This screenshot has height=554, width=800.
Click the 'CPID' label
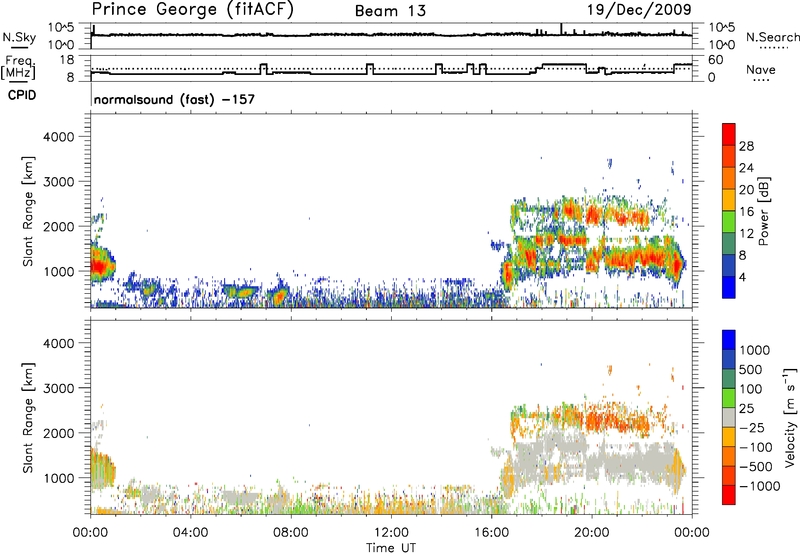[22, 95]
